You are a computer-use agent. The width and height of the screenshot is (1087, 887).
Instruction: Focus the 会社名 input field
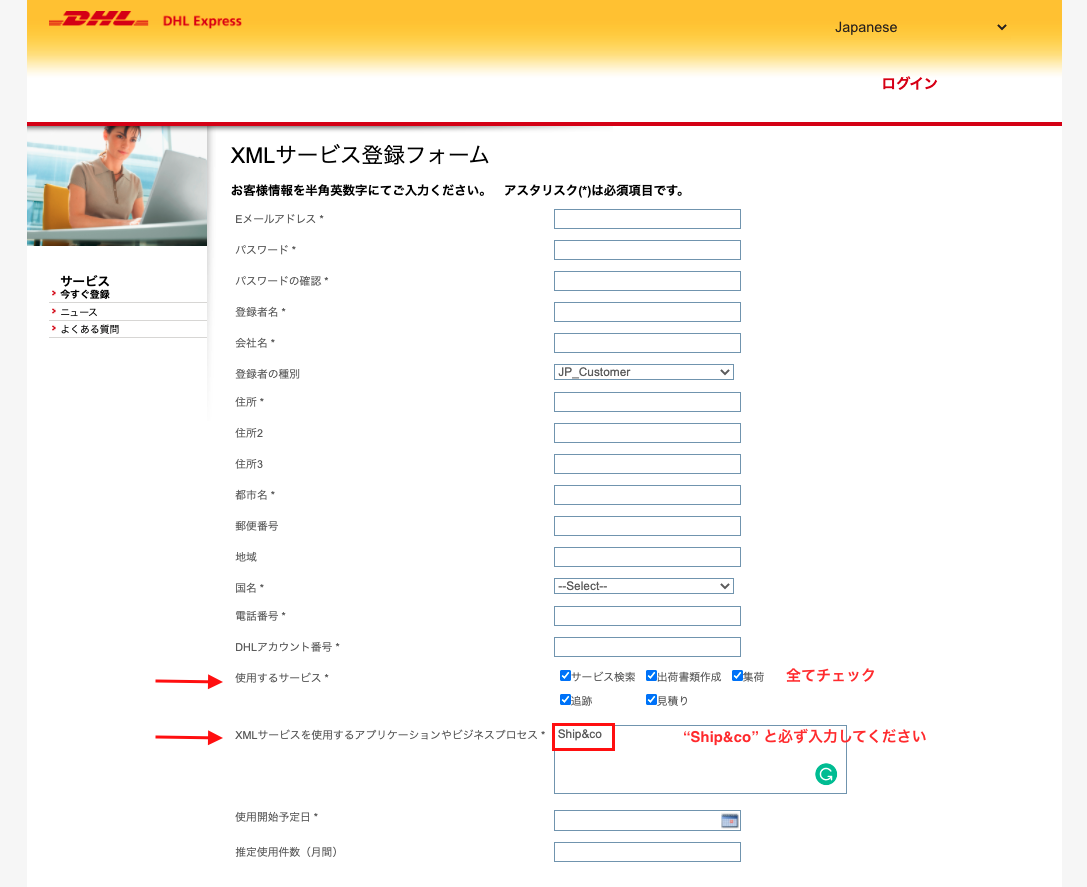(647, 343)
